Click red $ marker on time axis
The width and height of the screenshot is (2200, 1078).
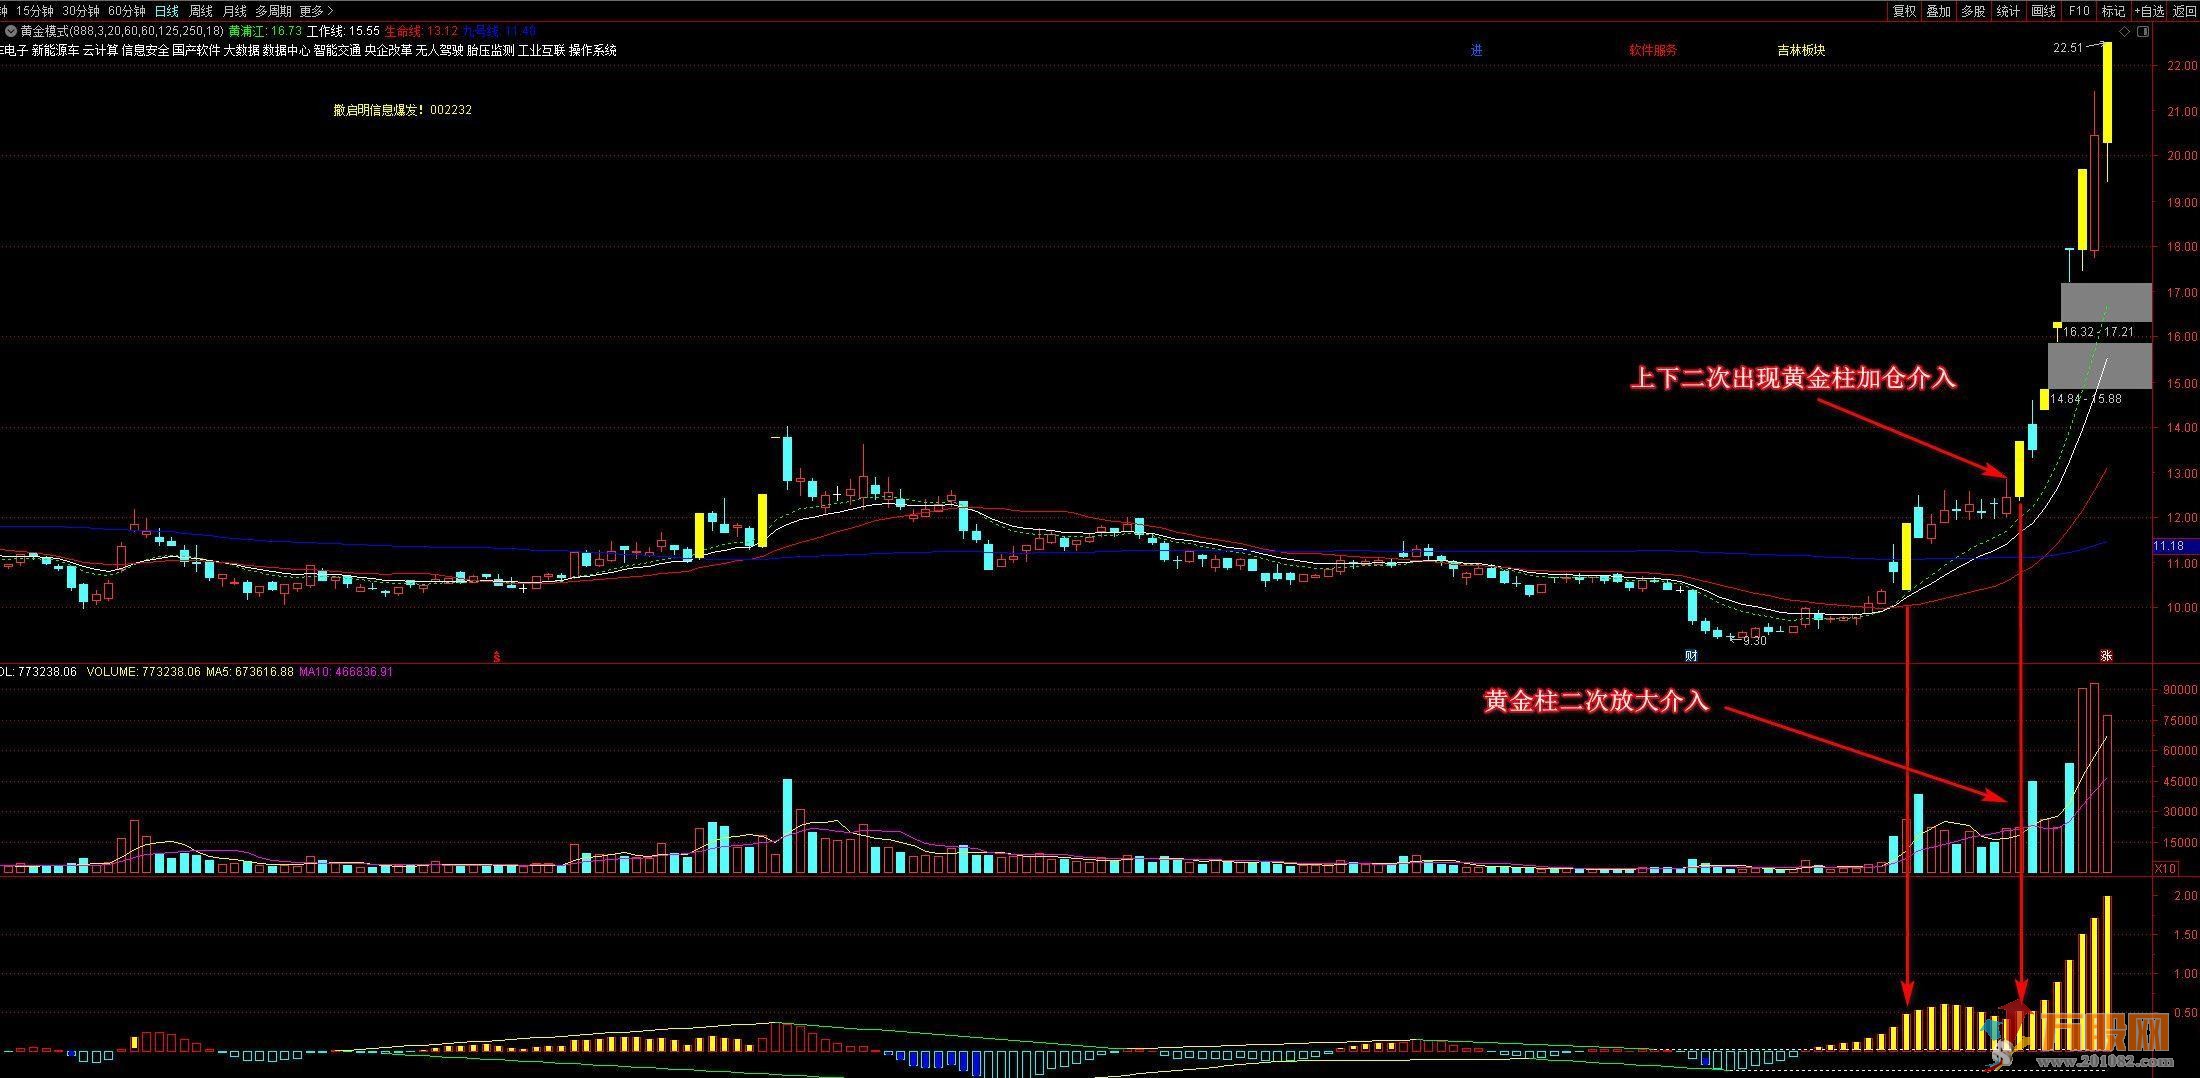[x=496, y=657]
